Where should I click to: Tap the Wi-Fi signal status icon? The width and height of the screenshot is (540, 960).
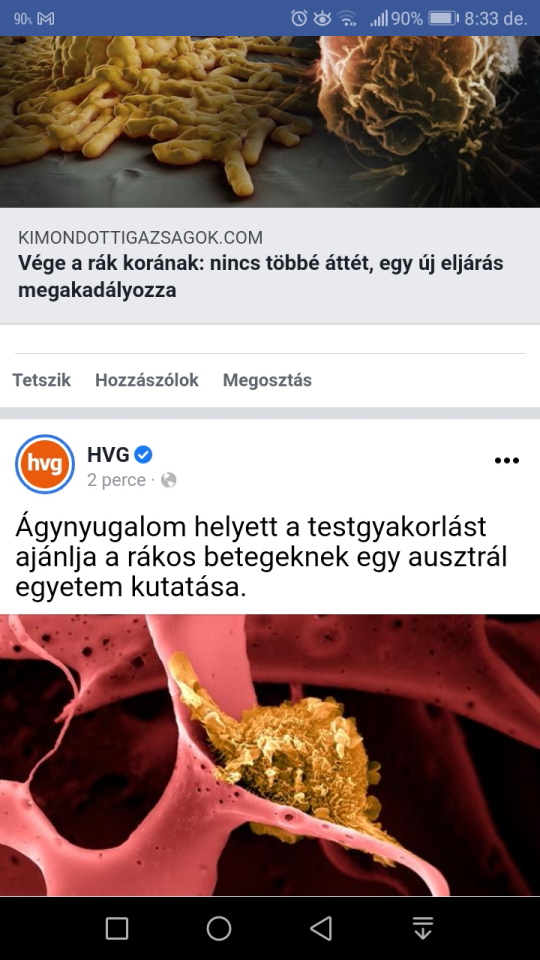pos(348,19)
